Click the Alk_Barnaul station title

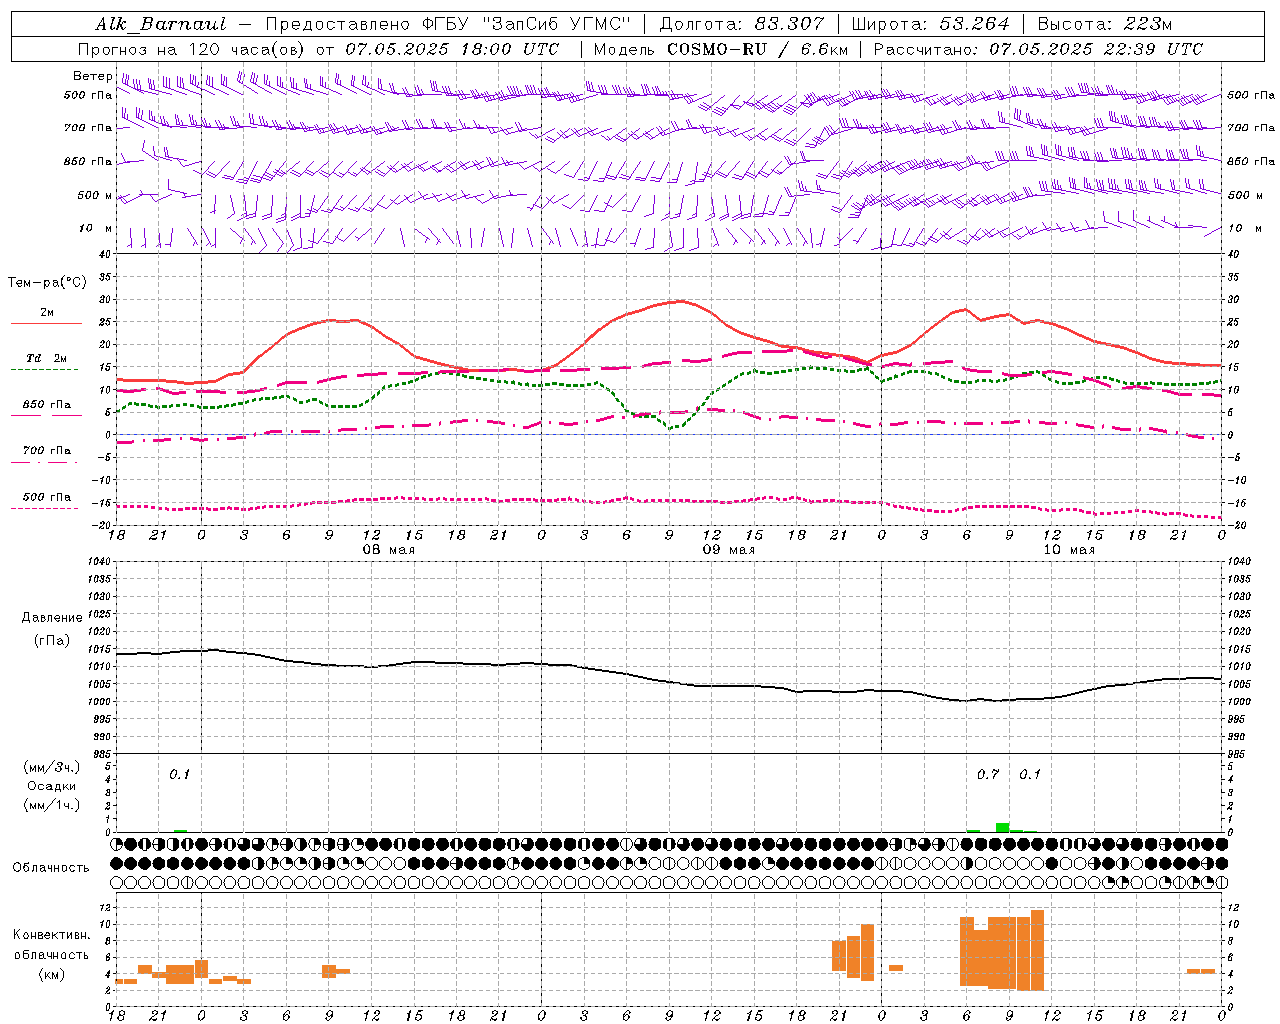pyautogui.click(x=161, y=24)
